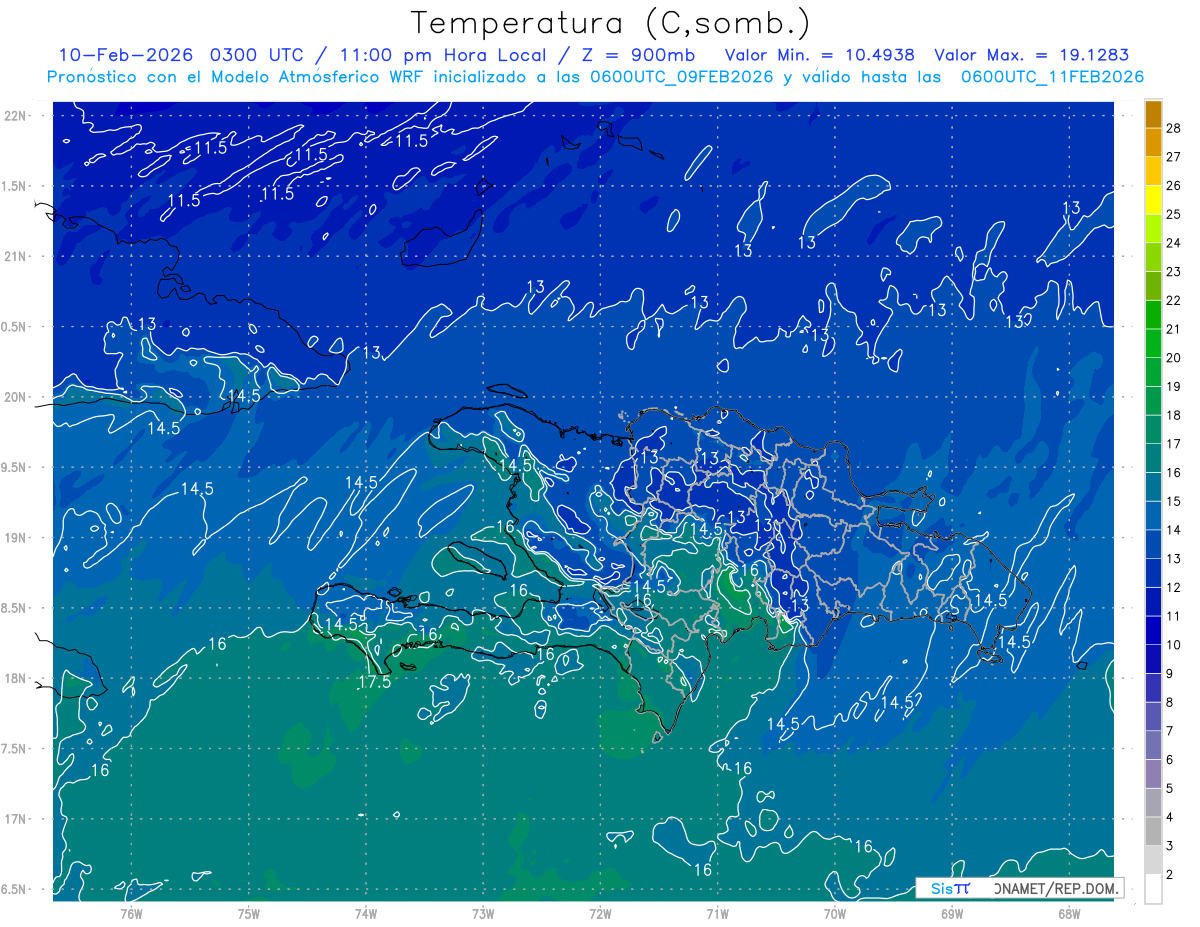Screen dimensions: 1200x927
Task: Click the "1.5N" latitude axis label
Action: click(13, 186)
